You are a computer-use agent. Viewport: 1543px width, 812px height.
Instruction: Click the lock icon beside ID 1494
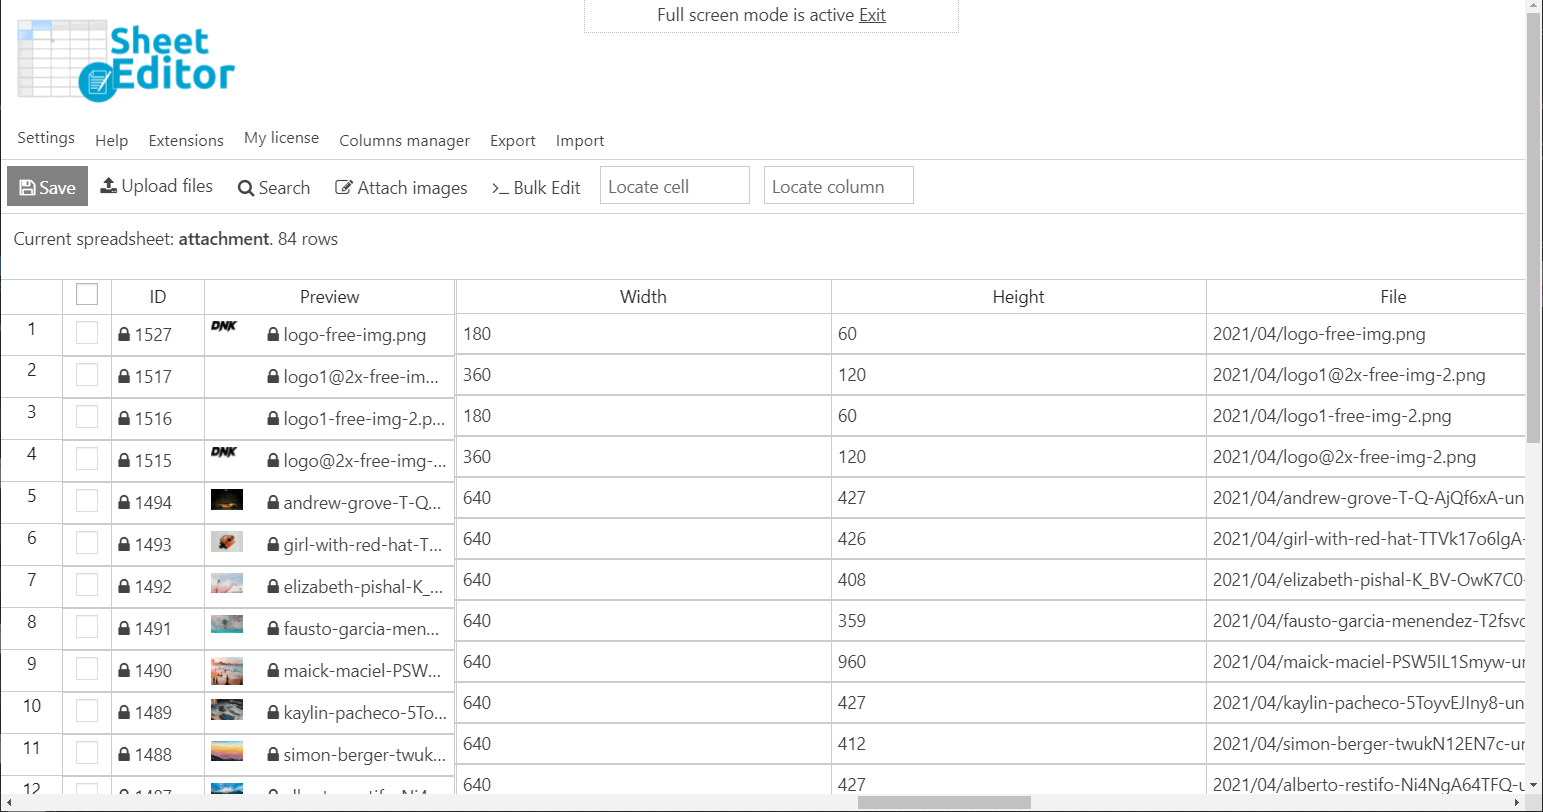coord(124,503)
